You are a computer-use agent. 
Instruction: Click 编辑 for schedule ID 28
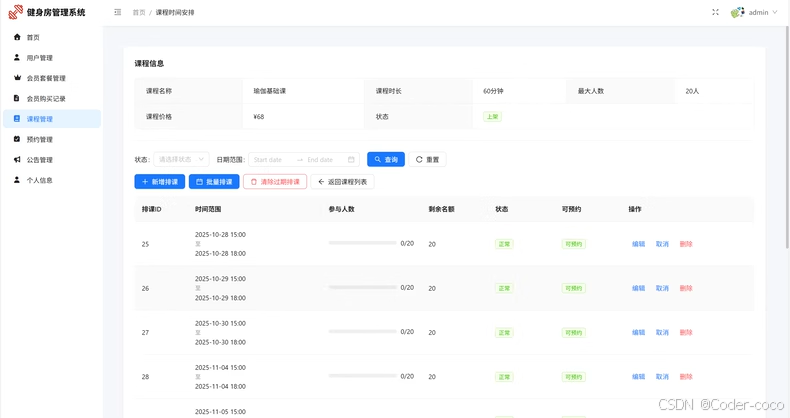tap(638, 377)
